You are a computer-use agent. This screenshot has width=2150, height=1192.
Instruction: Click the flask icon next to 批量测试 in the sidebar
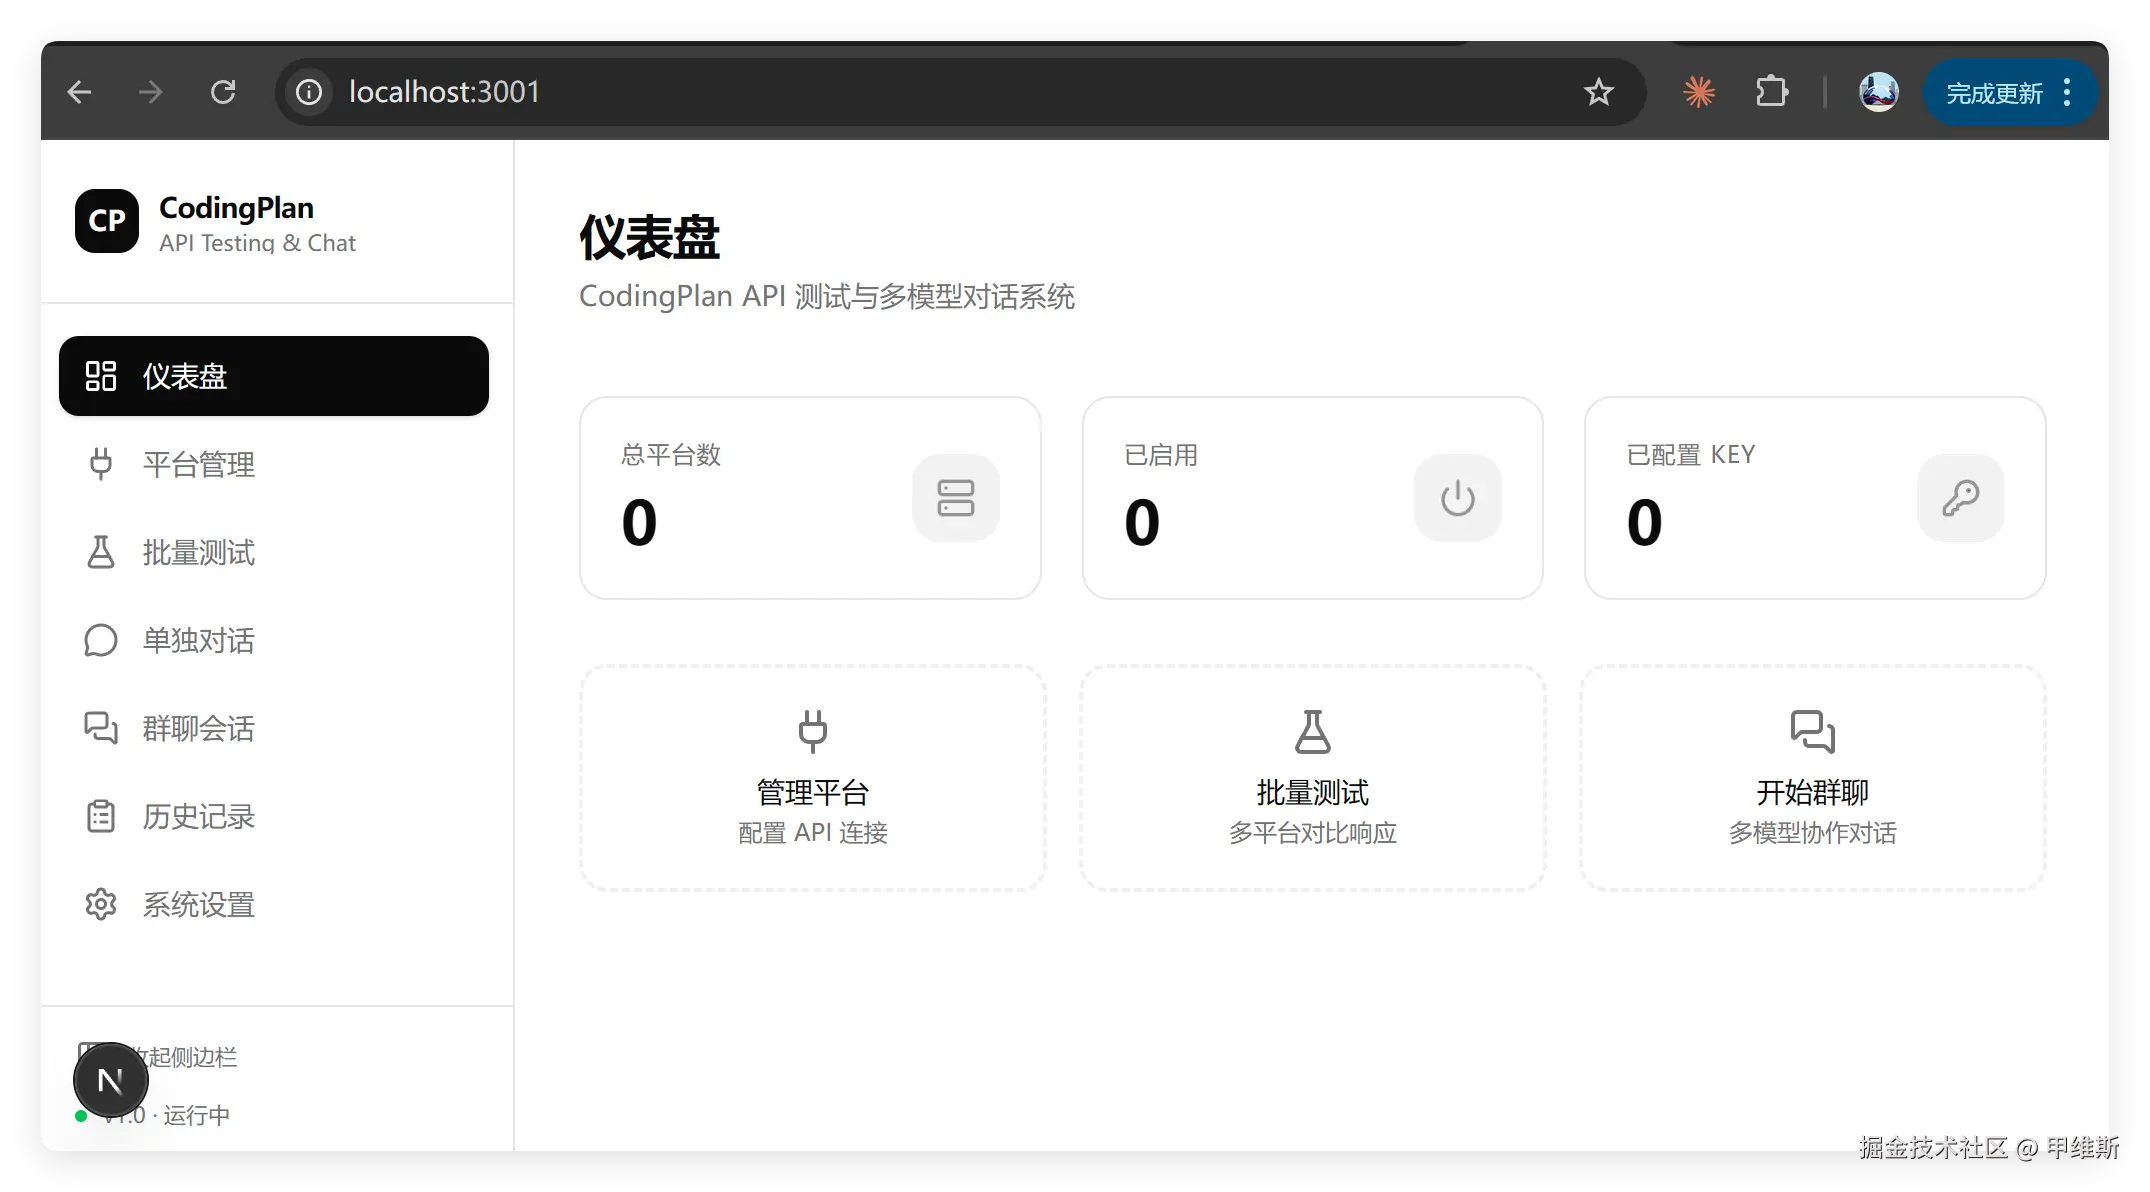101,552
